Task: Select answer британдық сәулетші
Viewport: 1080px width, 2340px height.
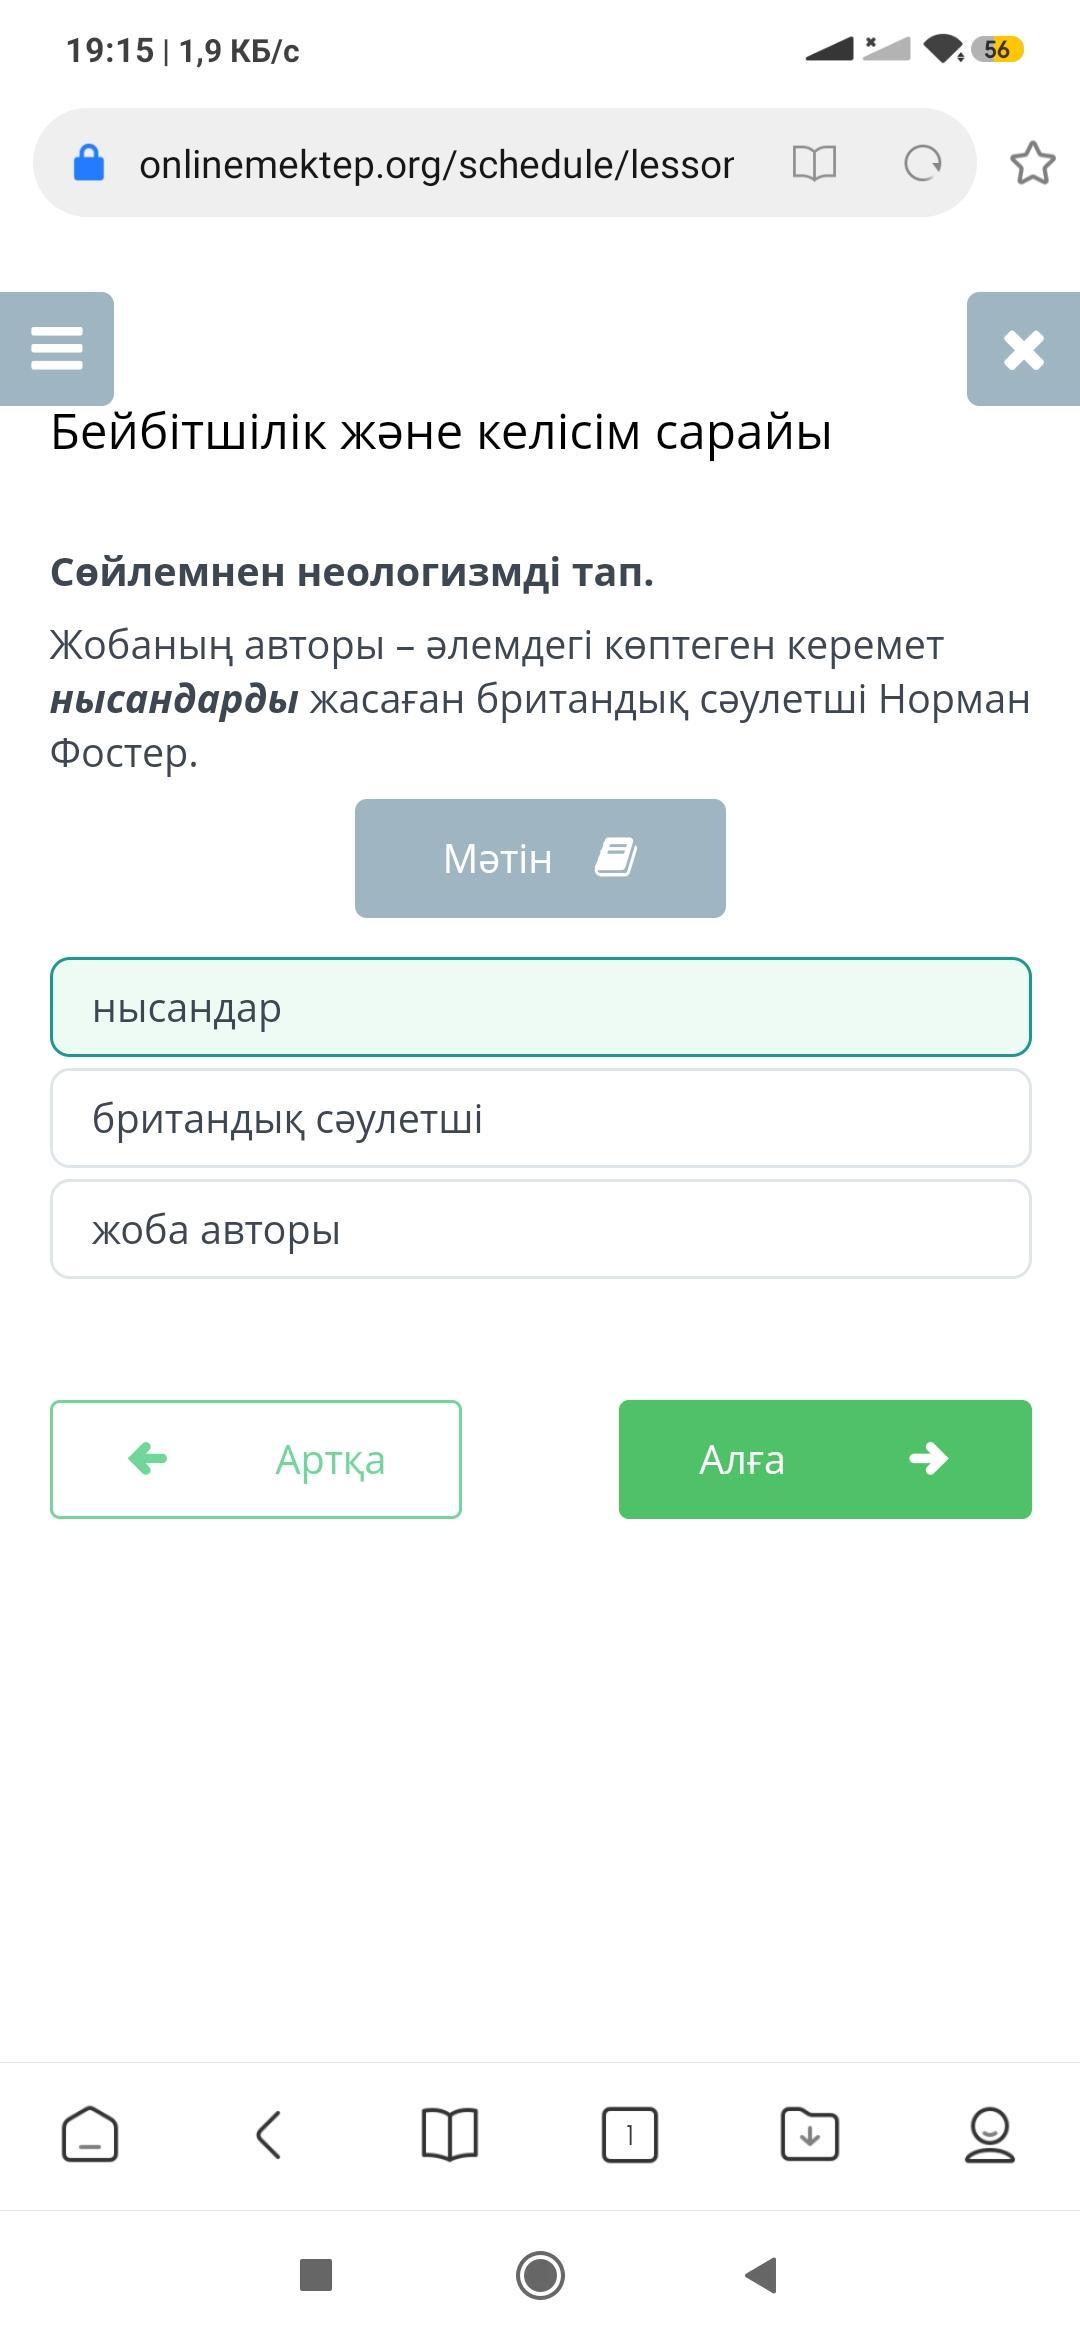Action: [540, 1118]
